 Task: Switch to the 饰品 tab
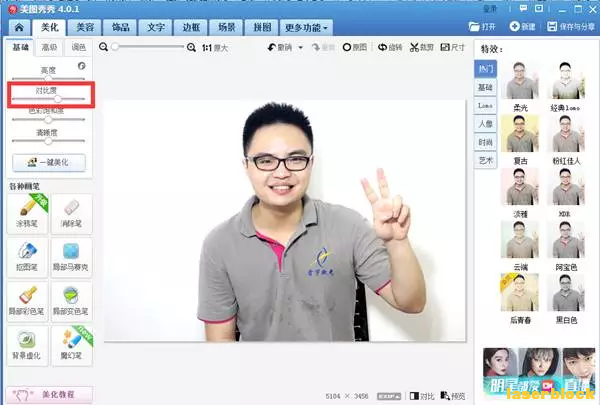click(120, 28)
